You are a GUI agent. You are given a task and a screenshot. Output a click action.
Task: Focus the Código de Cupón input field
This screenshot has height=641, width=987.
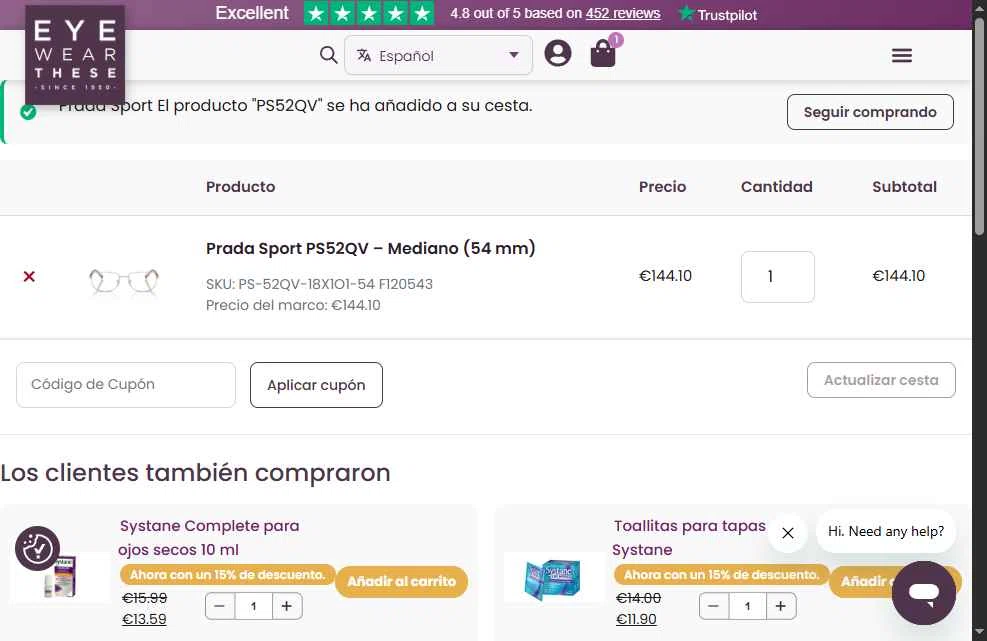coord(126,385)
